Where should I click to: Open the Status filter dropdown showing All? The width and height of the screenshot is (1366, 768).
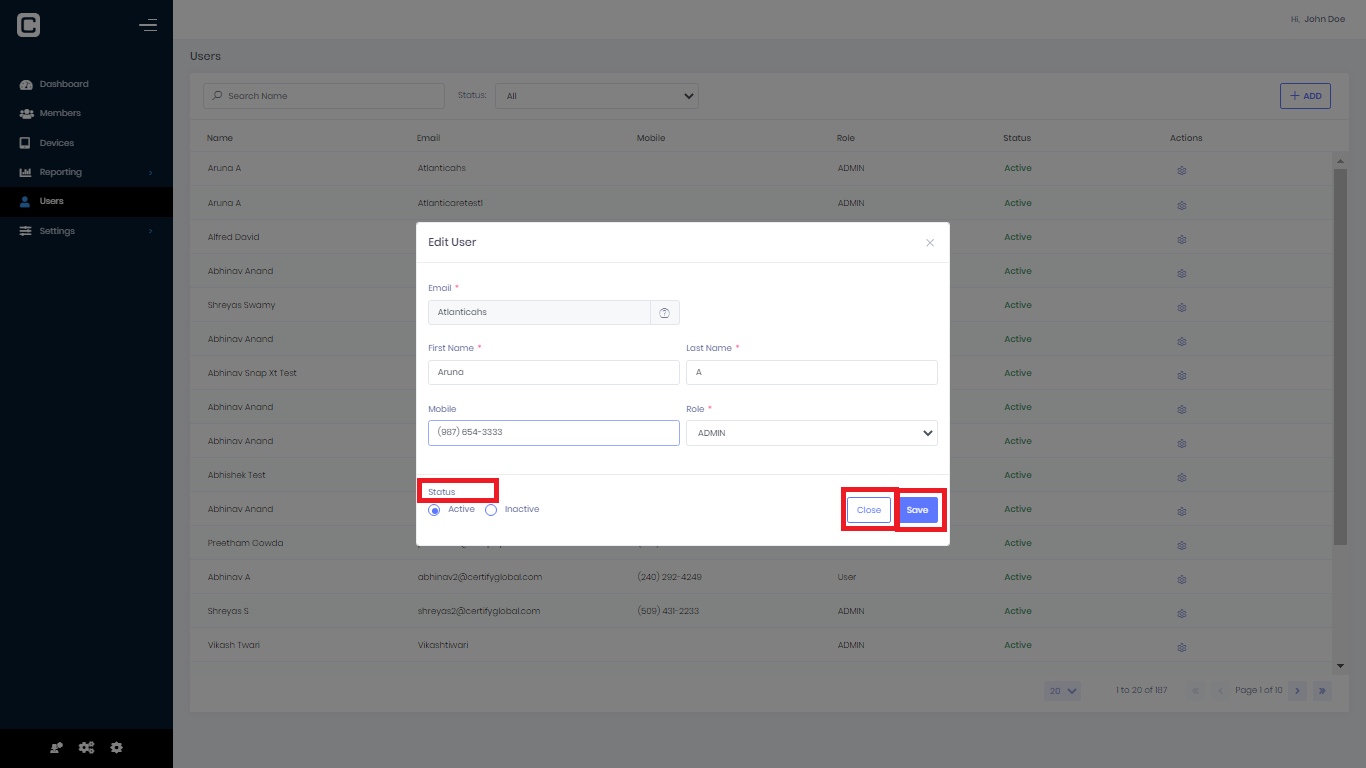point(596,95)
